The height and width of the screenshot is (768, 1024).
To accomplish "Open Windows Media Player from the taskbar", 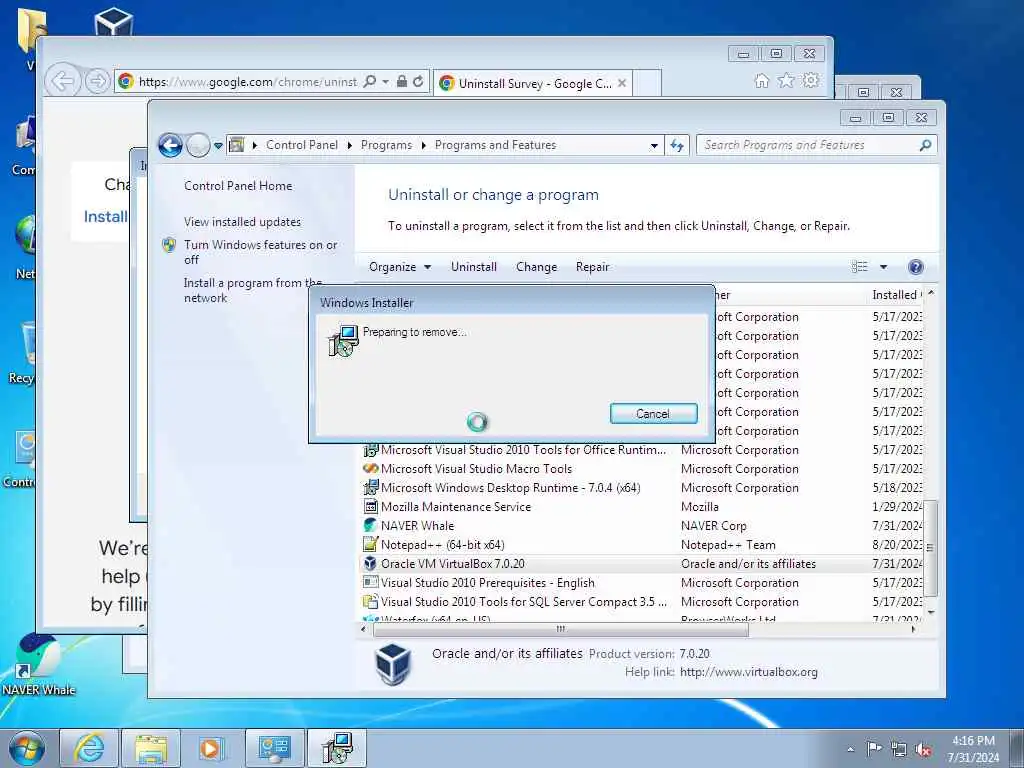I will (211, 748).
